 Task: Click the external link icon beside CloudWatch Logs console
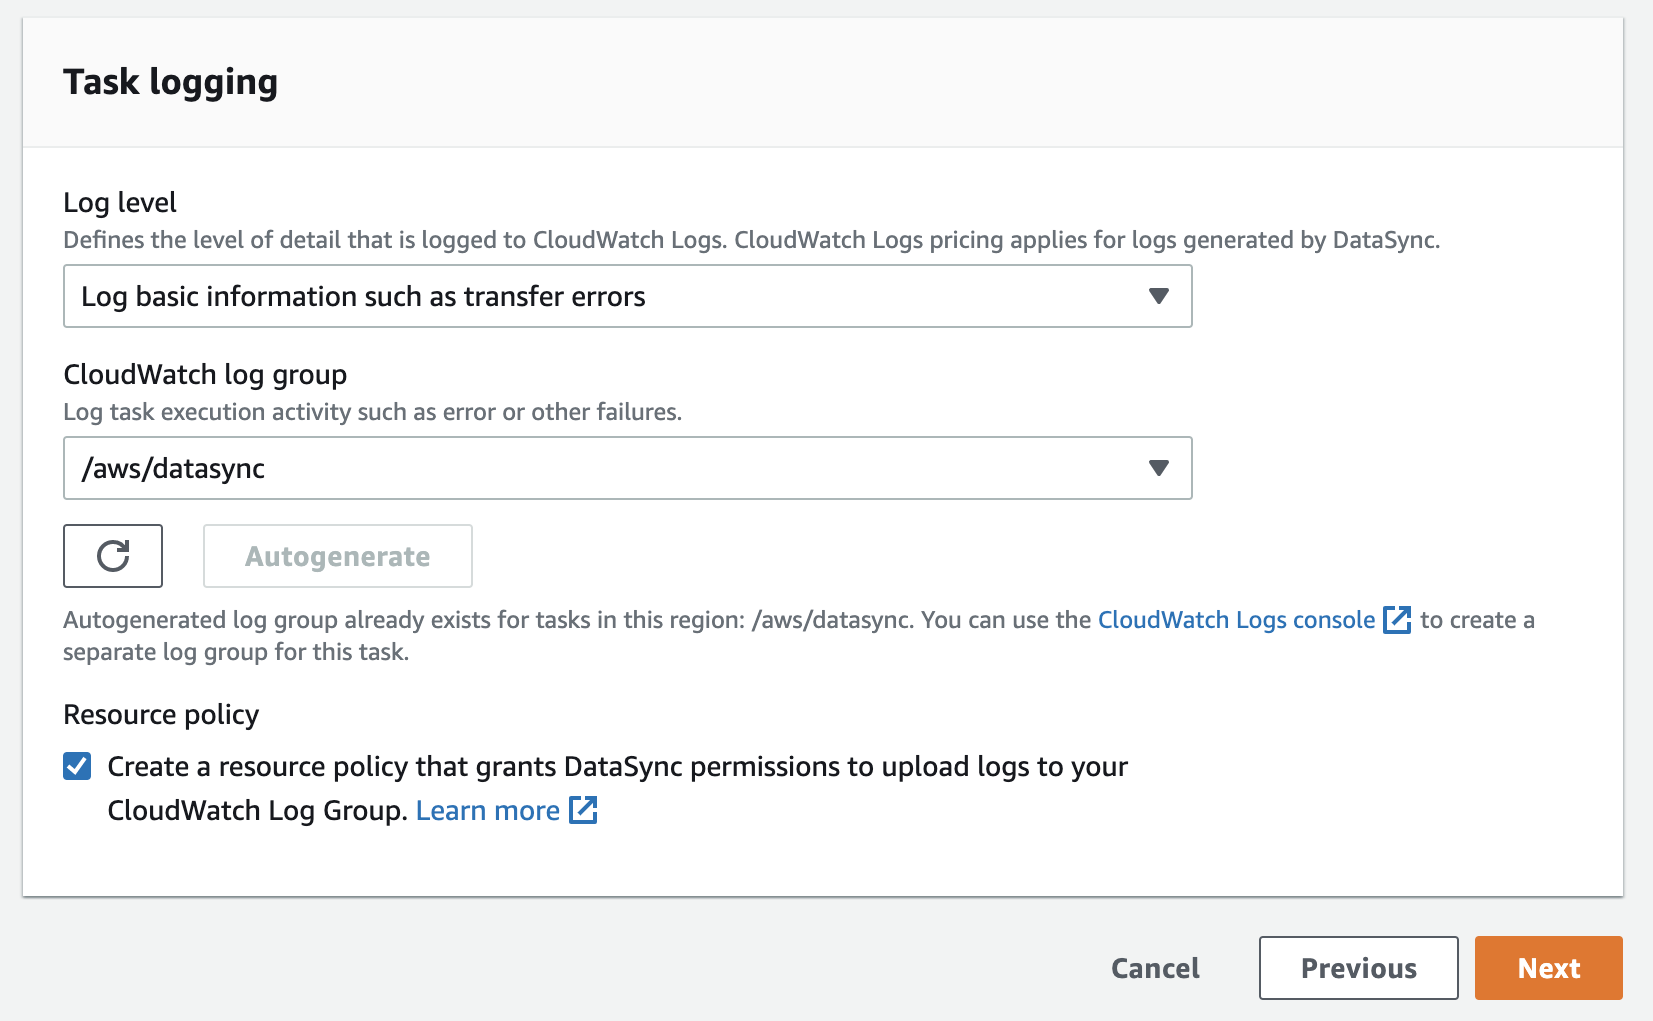(1398, 620)
